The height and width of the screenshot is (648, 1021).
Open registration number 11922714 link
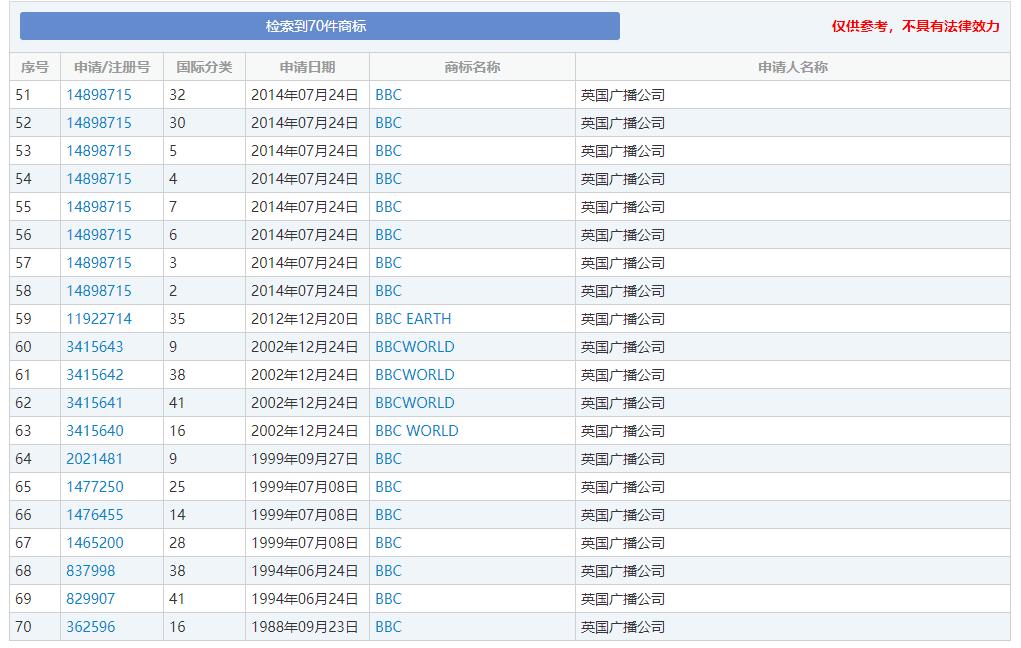(x=99, y=318)
